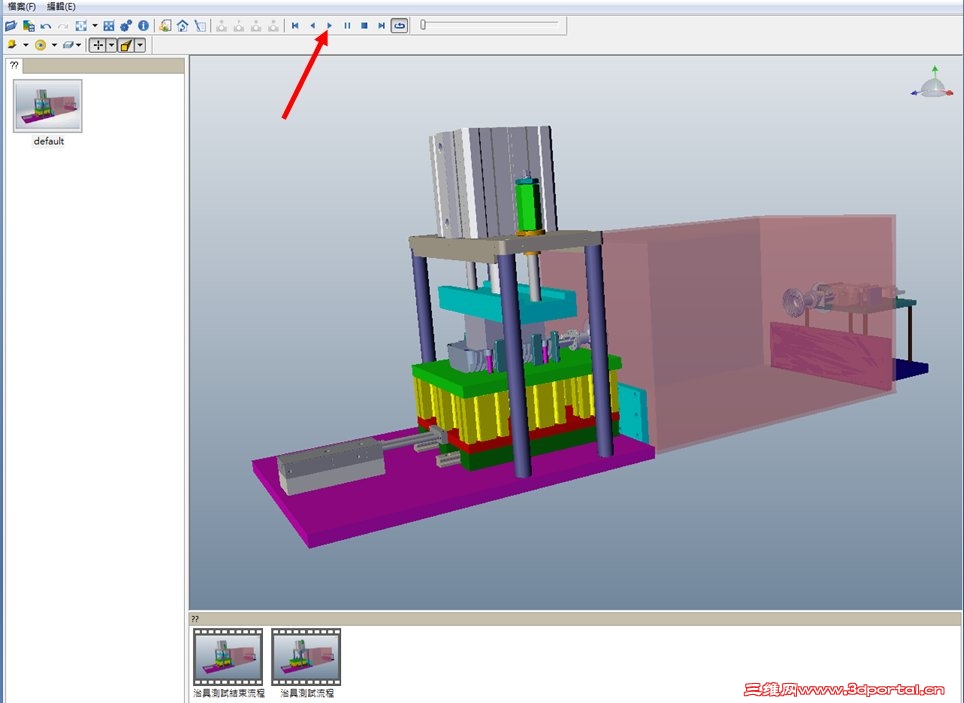Click the fourth greyed step figure icon
Image resolution: width=964 pixels, height=703 pixels.
pyautogui.click(x=273, y=26)
